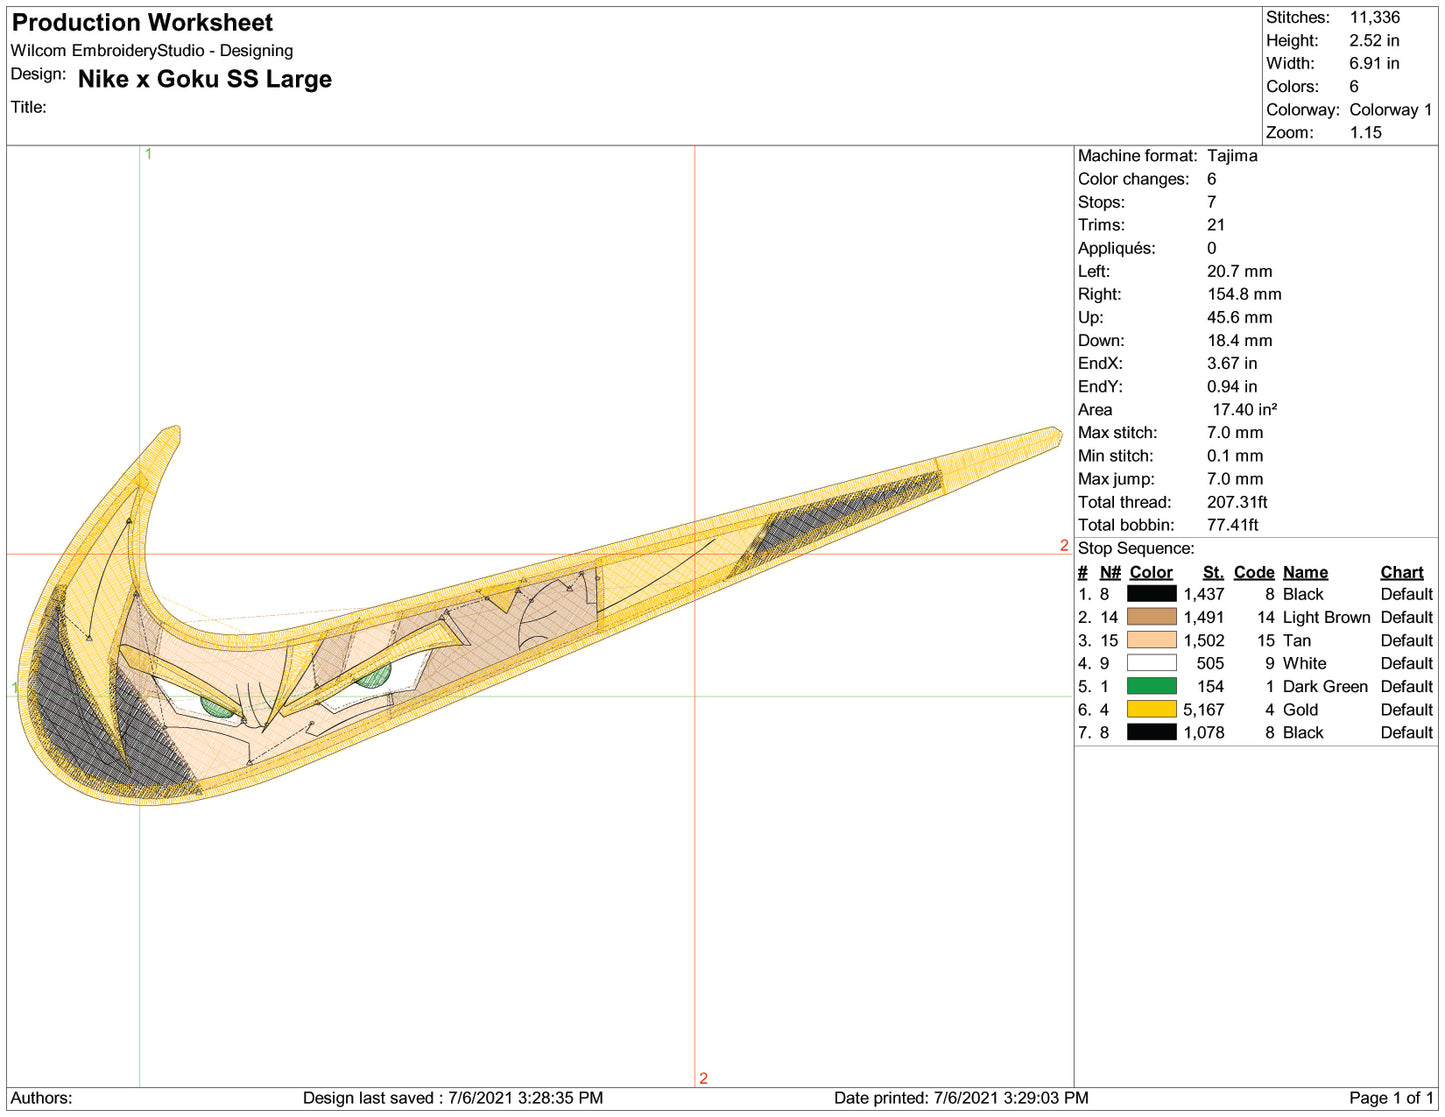Click the Colorway value 'Colorway 1'
The width and height of the screenshot is (1445, 1117).
[x=1390, y=110]
